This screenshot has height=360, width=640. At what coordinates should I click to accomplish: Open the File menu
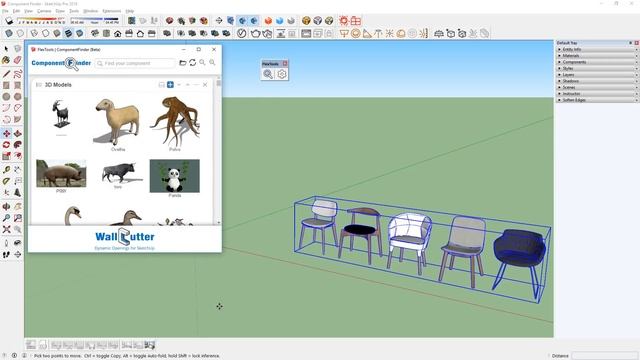[5, 11]
